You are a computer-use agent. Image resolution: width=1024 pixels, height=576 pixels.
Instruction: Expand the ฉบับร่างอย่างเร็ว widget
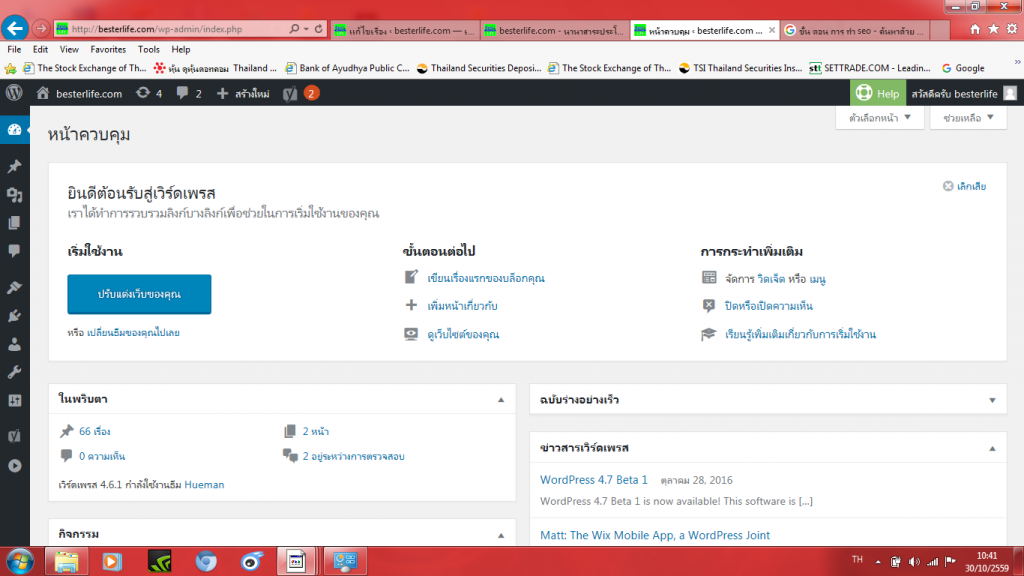click(x=992, y=400)
